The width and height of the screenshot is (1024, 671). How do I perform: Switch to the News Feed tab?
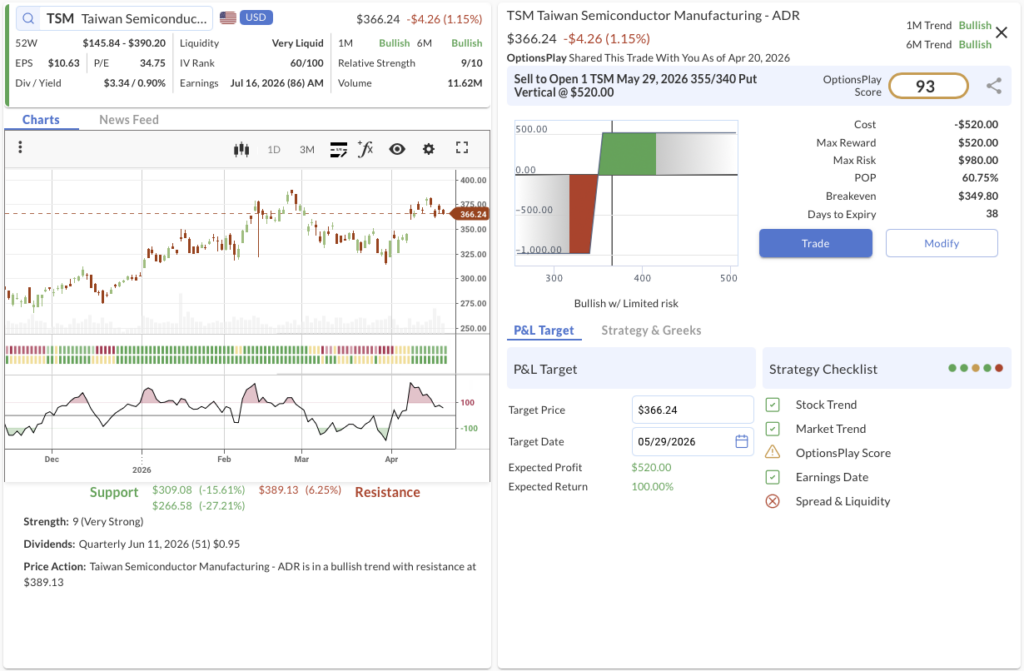[x=129, y=120]
